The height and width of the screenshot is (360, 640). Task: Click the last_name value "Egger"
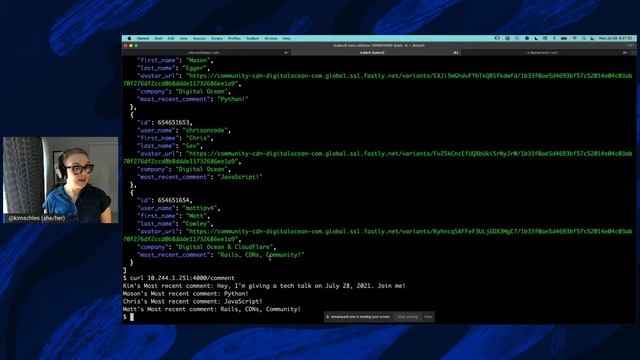coord(195,68)
